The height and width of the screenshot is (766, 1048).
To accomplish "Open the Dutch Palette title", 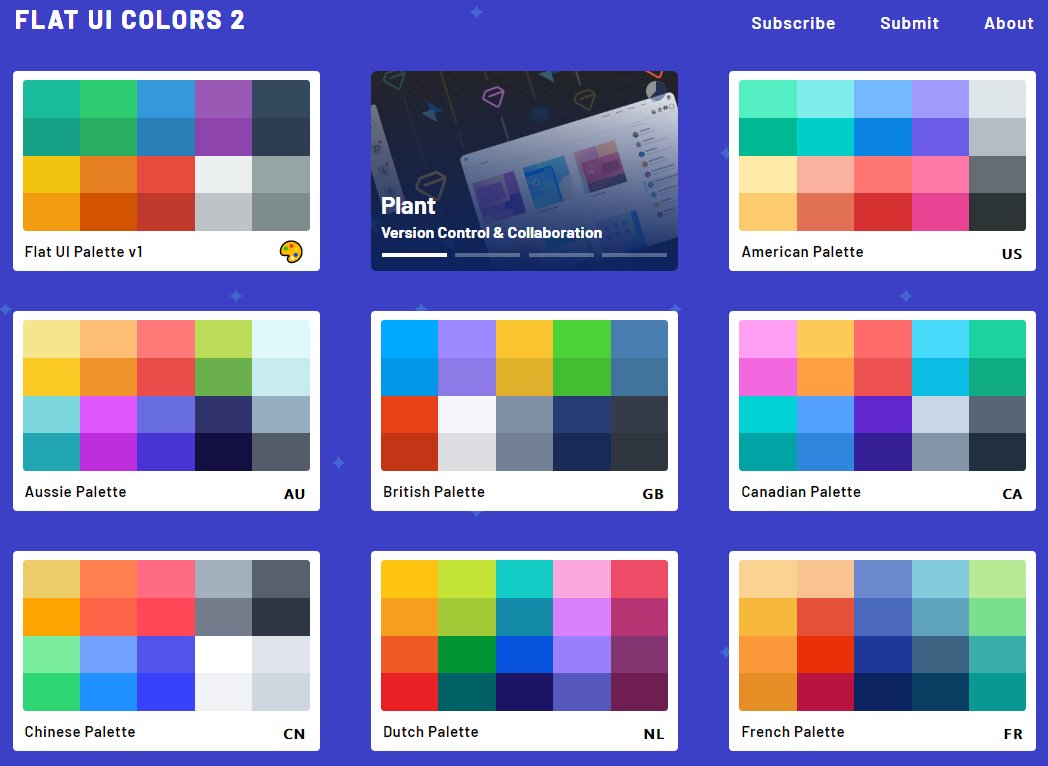I will 430,732.
